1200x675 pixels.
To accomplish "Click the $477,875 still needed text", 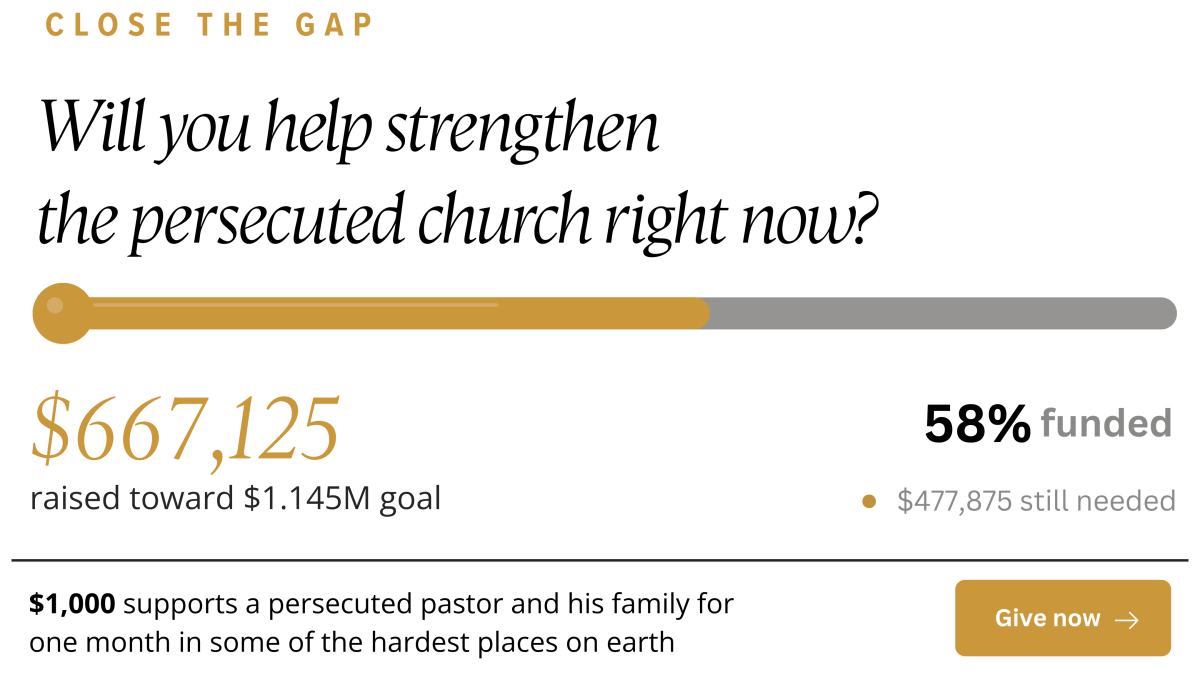I will [x=1036, y=500].
